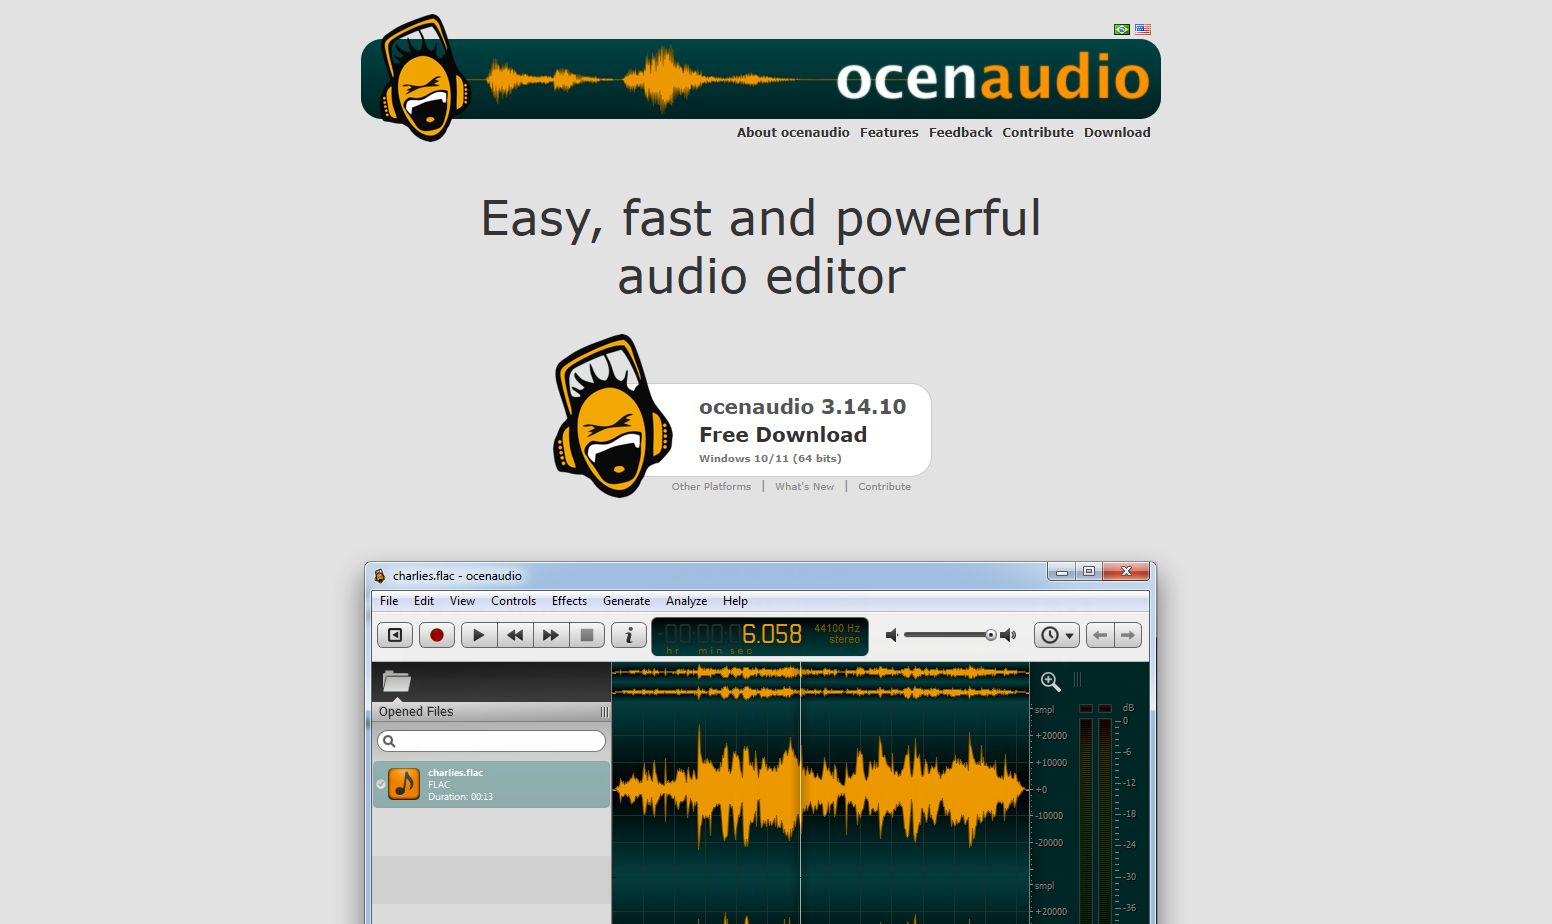The image size is (1552, 924).
Task: Select charlies.flac in opened files list
Action: pyautogui.click(x=492, y=784)
